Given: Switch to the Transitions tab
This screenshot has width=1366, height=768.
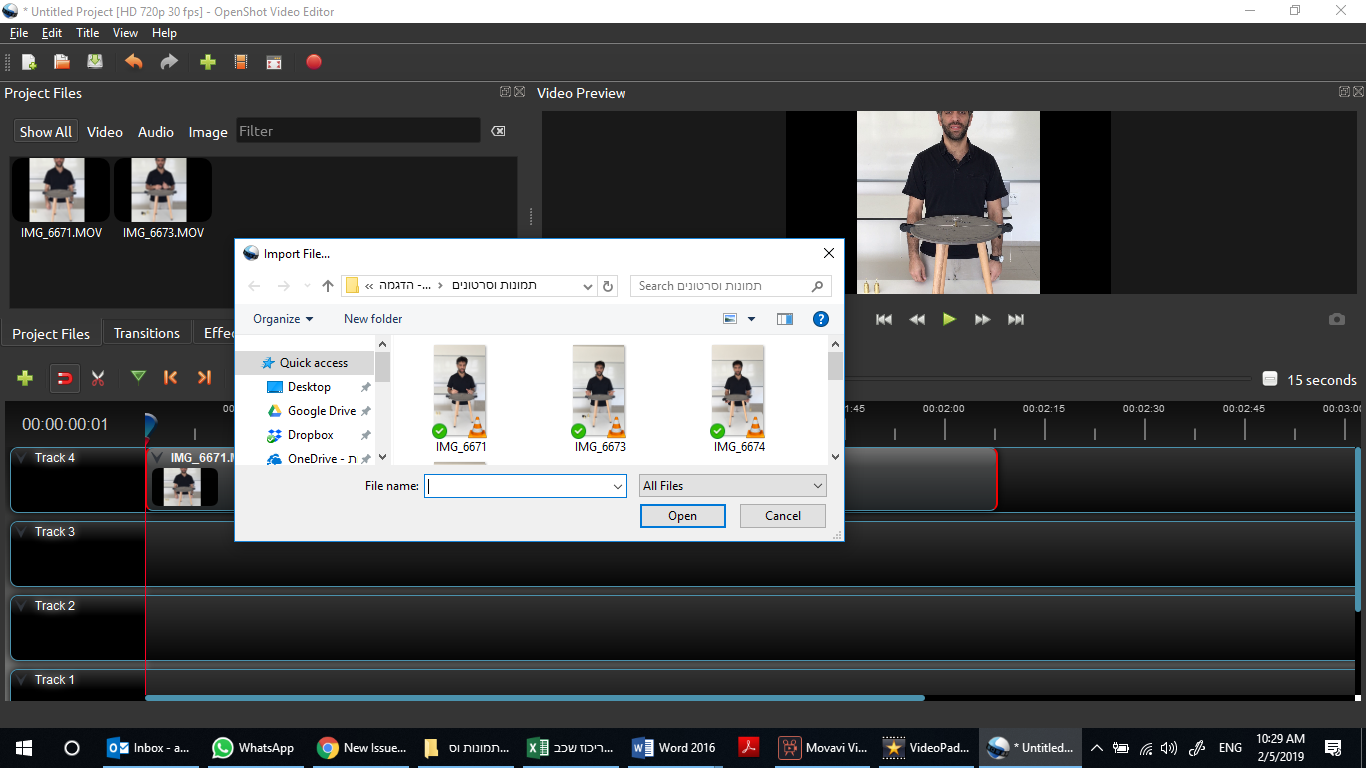Looking at the screenshot, I should point(146,332).
